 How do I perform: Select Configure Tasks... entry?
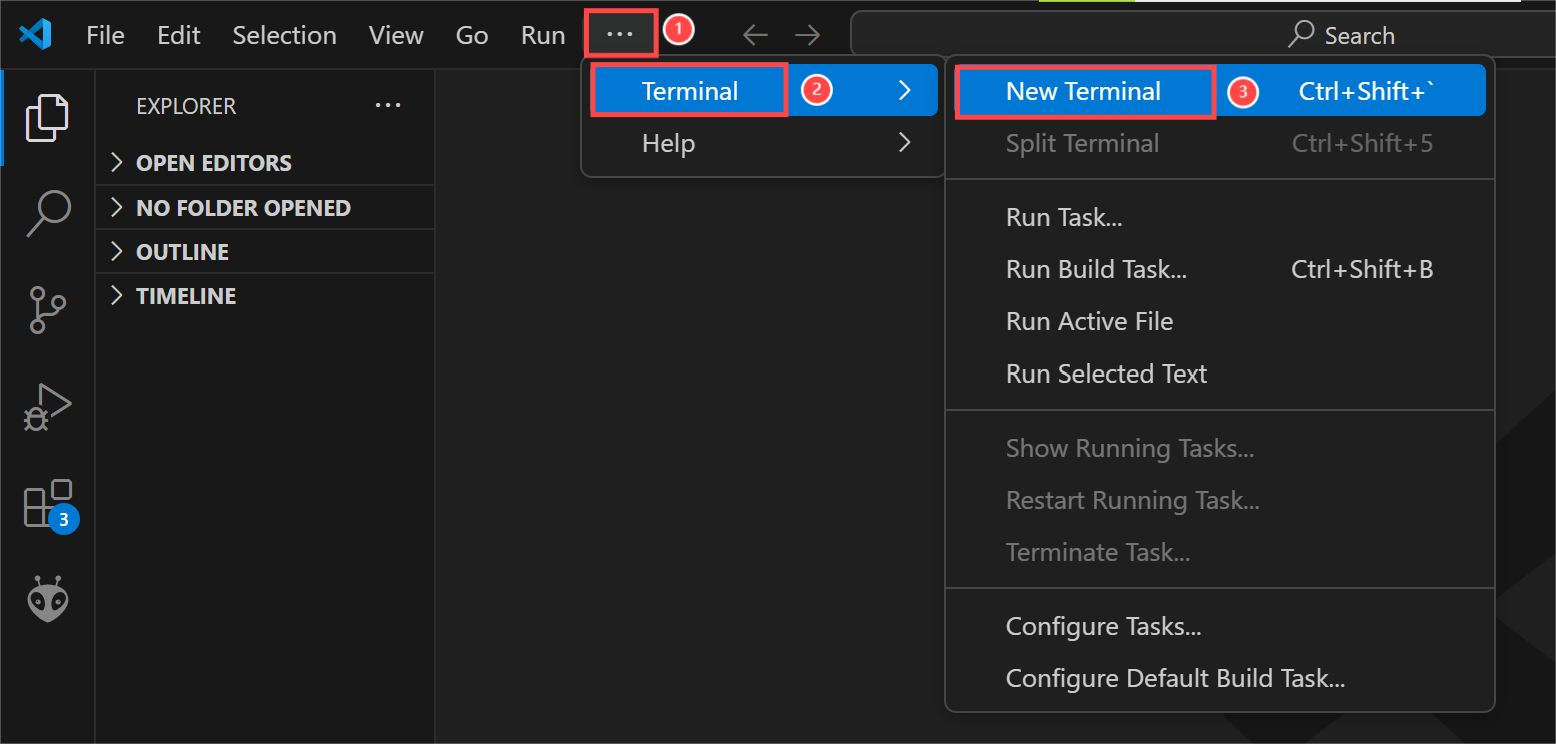[x=1220, y=627]
